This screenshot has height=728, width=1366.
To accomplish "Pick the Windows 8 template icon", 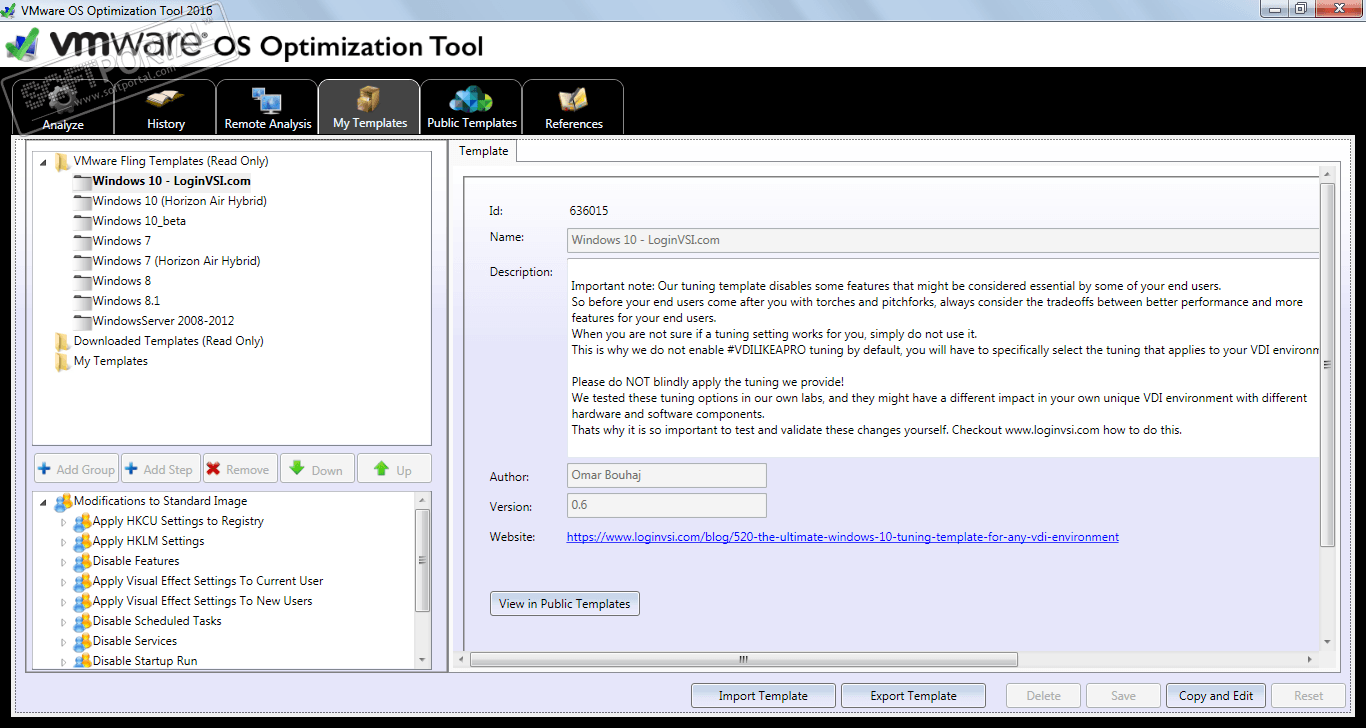I will 82,281.
